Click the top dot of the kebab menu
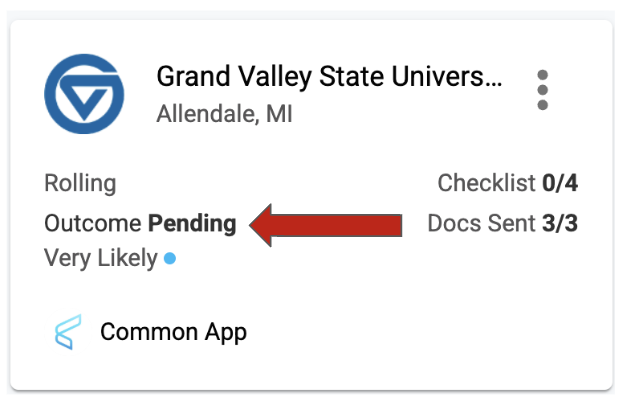 (542, 75)
